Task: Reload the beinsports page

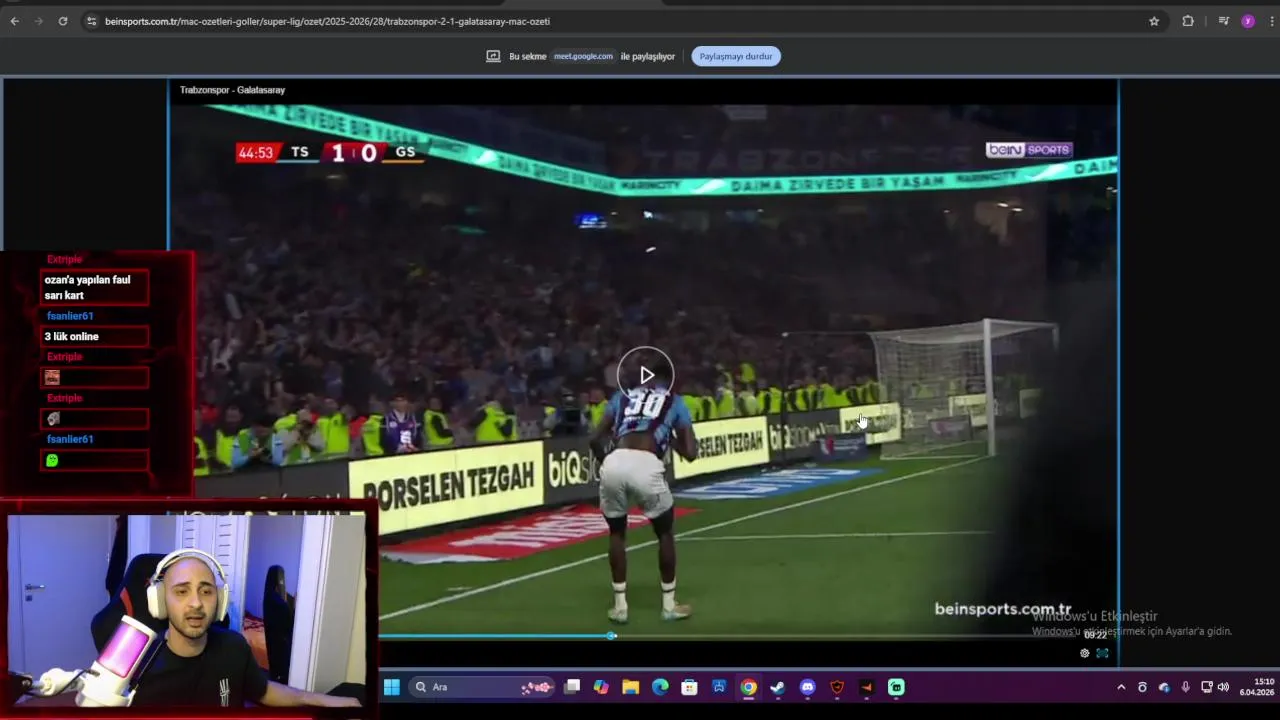Action: (62, 21)
